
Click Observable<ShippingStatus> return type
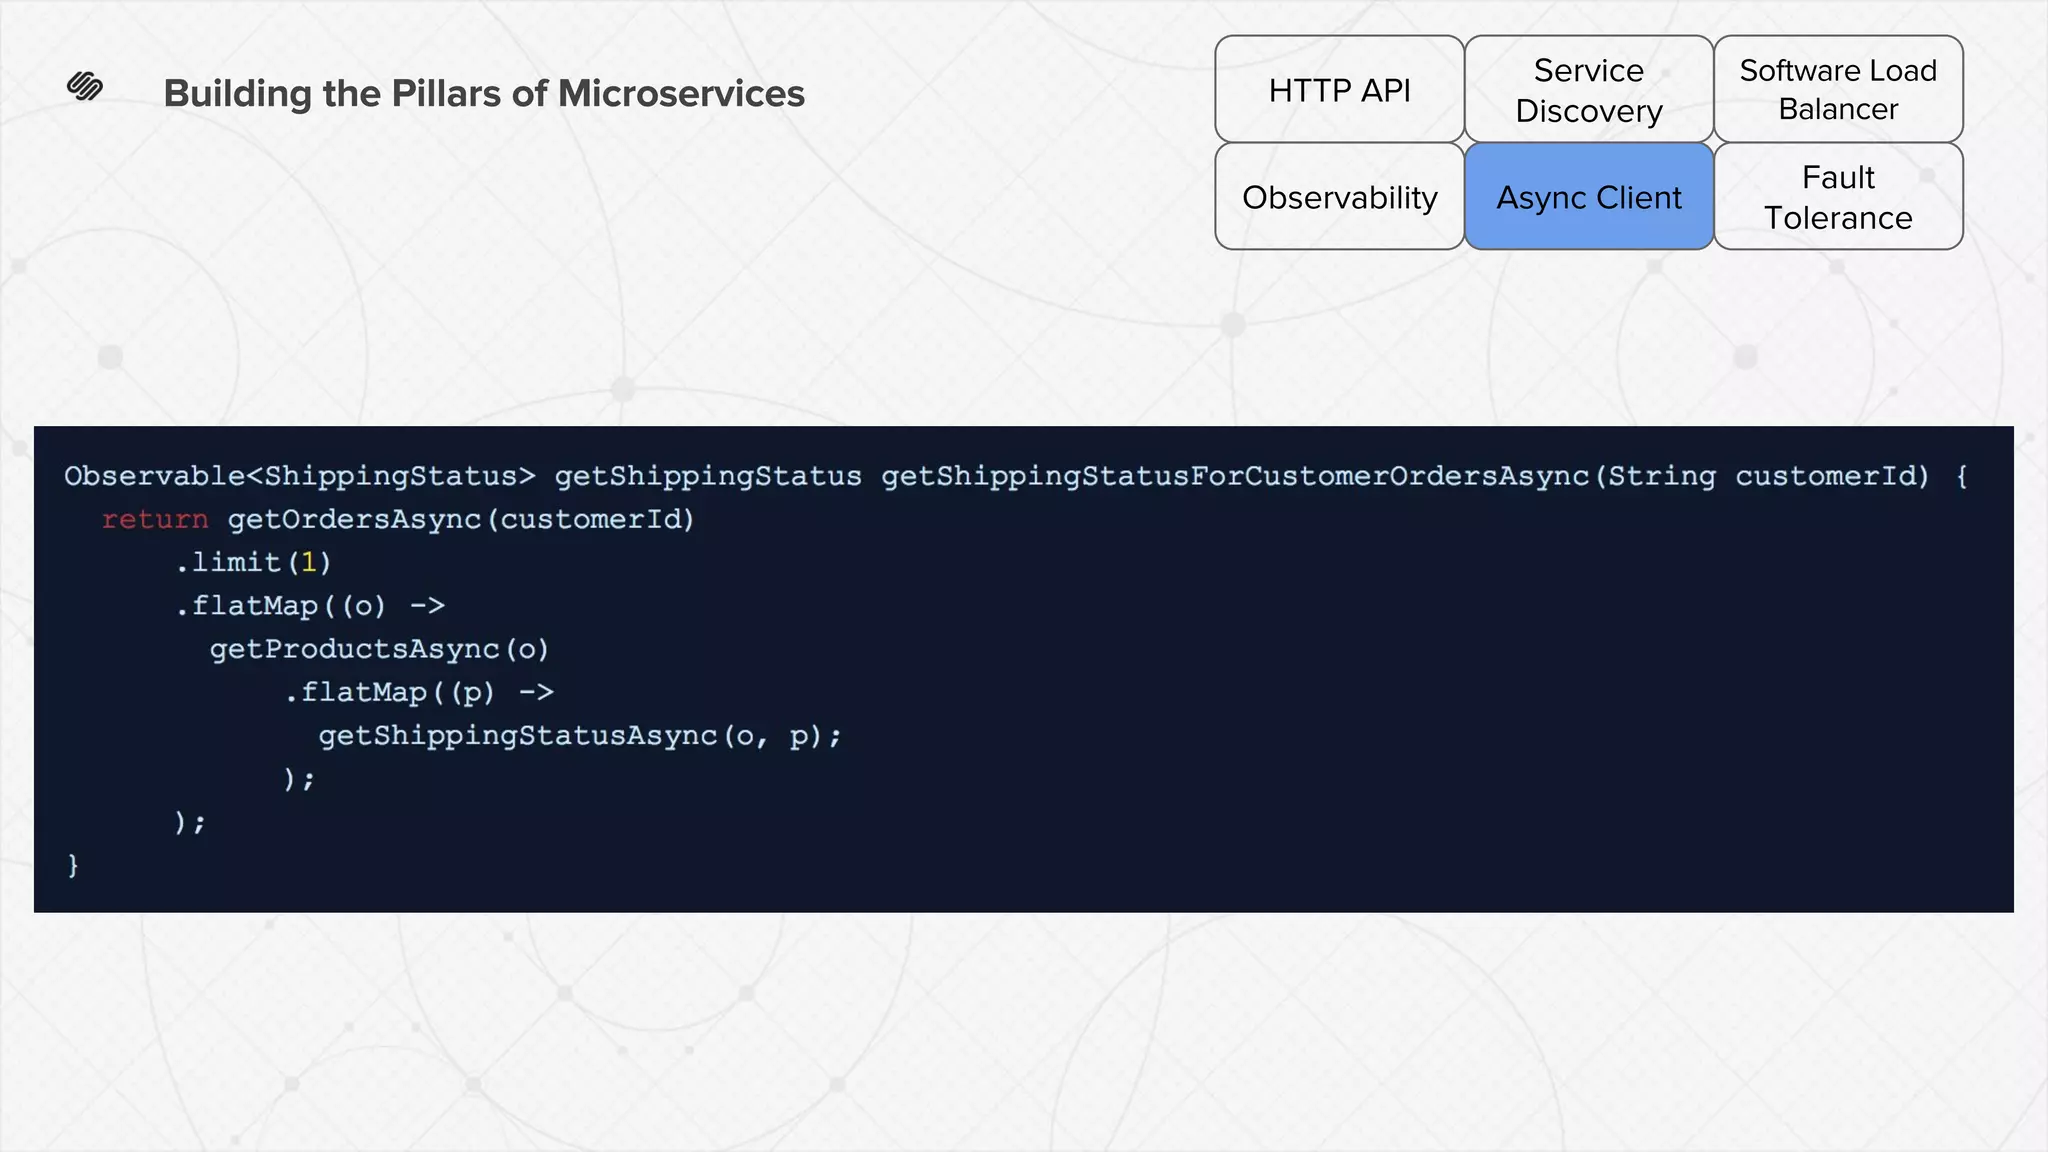300,476
